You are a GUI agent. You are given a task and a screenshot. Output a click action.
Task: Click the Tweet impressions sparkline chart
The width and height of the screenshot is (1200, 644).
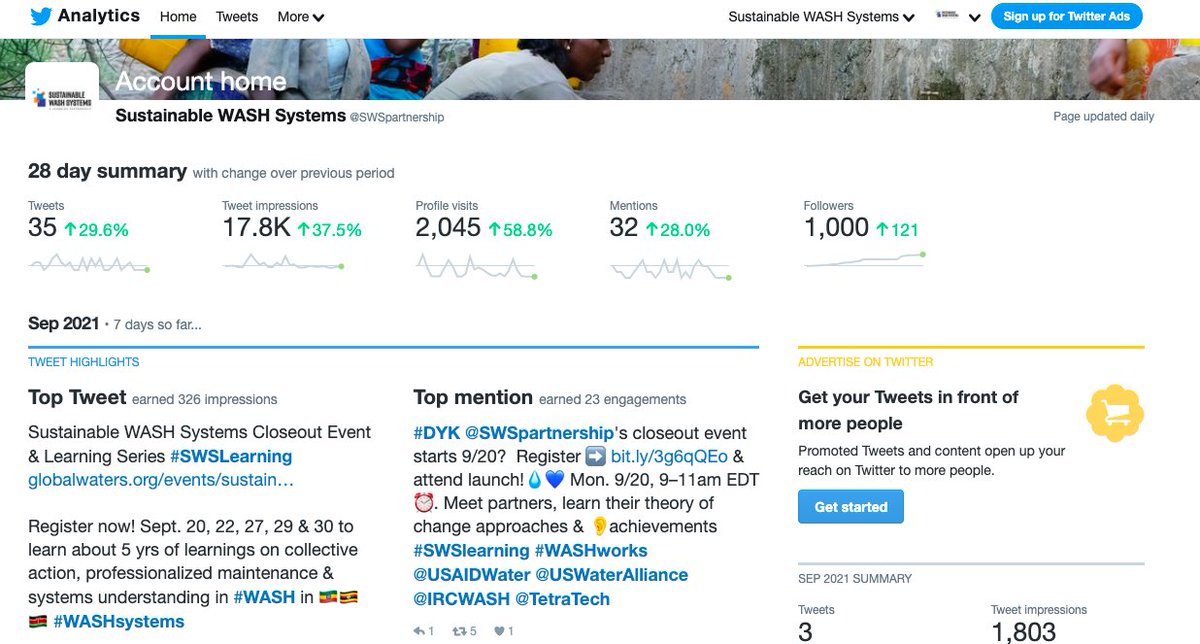pyautogui.click(x=283, y=263)
